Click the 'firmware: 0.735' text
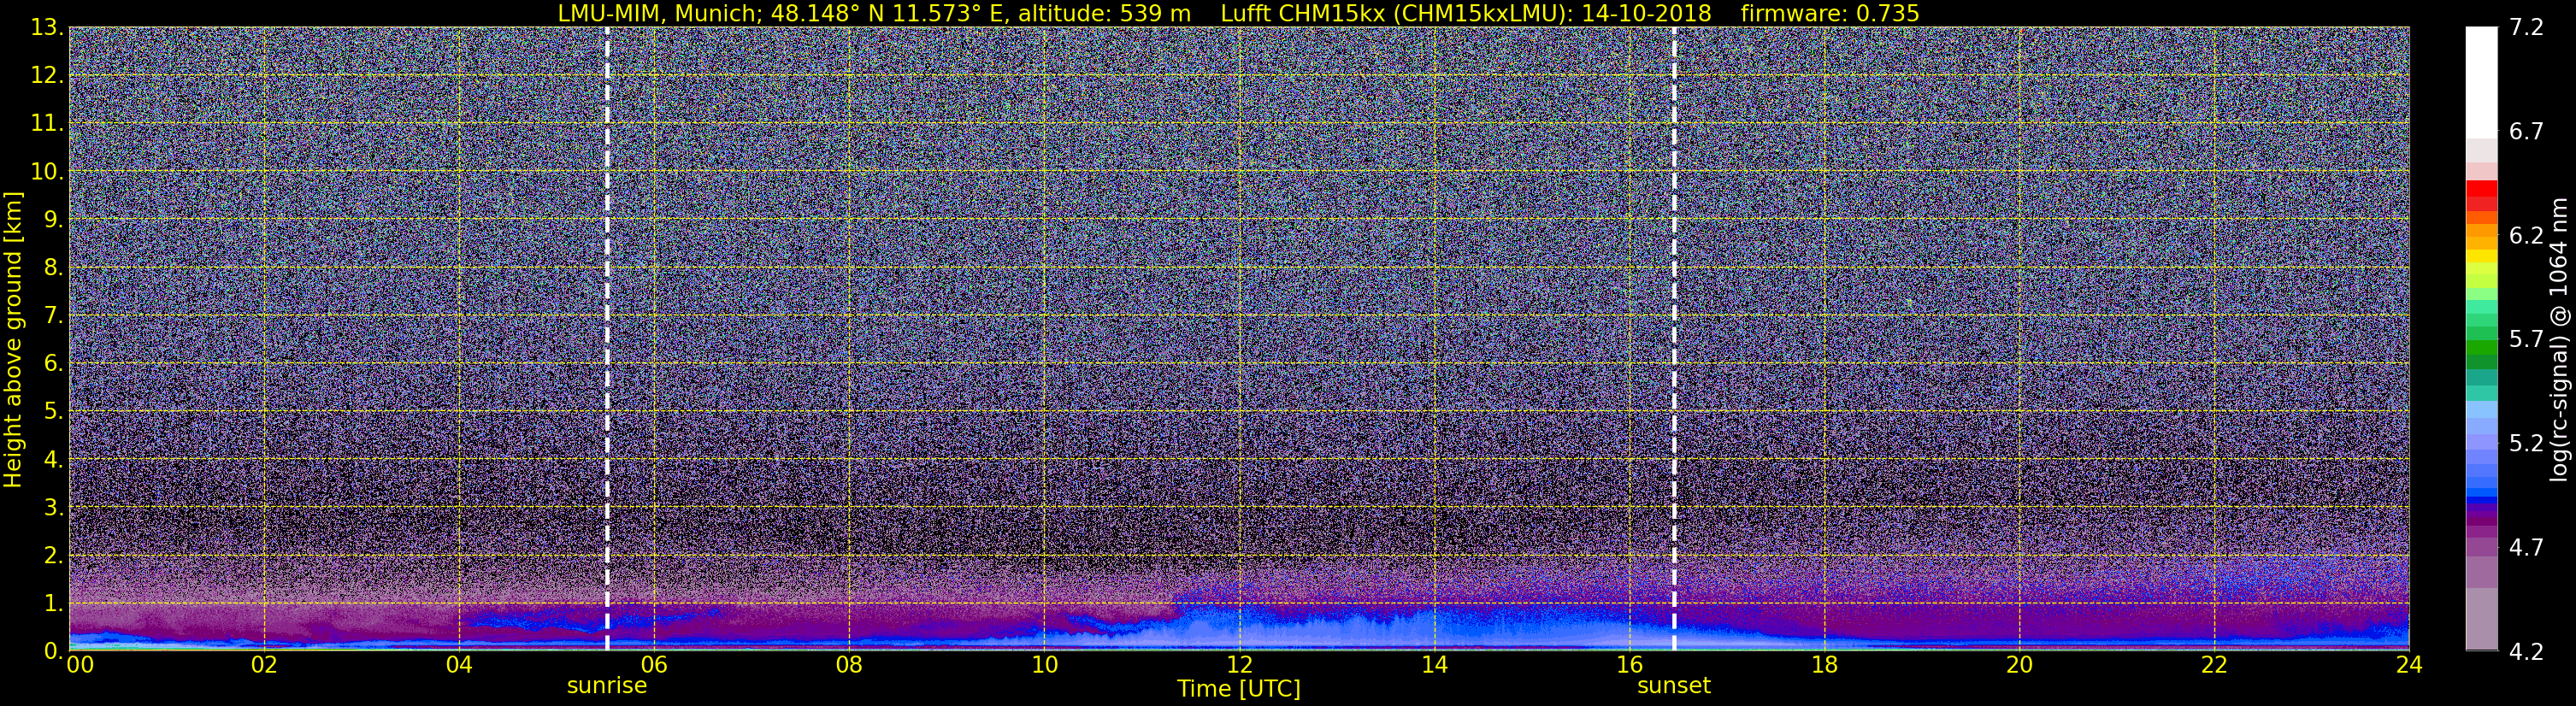The width and height of the screenshot is (2576, 706). pos(1830,13)
